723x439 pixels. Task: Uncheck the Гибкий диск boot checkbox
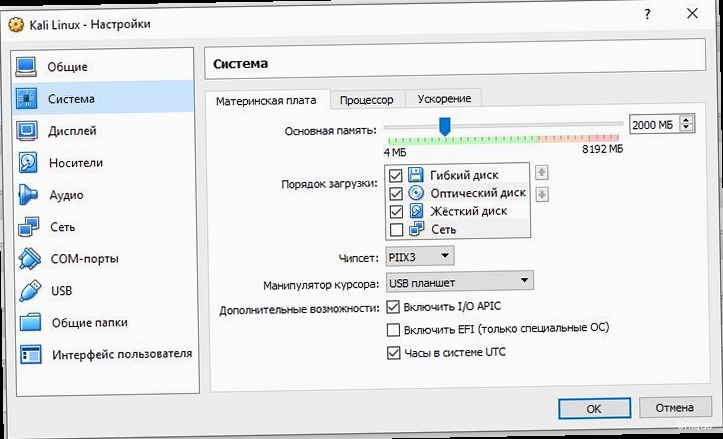(x=395, y=175)
